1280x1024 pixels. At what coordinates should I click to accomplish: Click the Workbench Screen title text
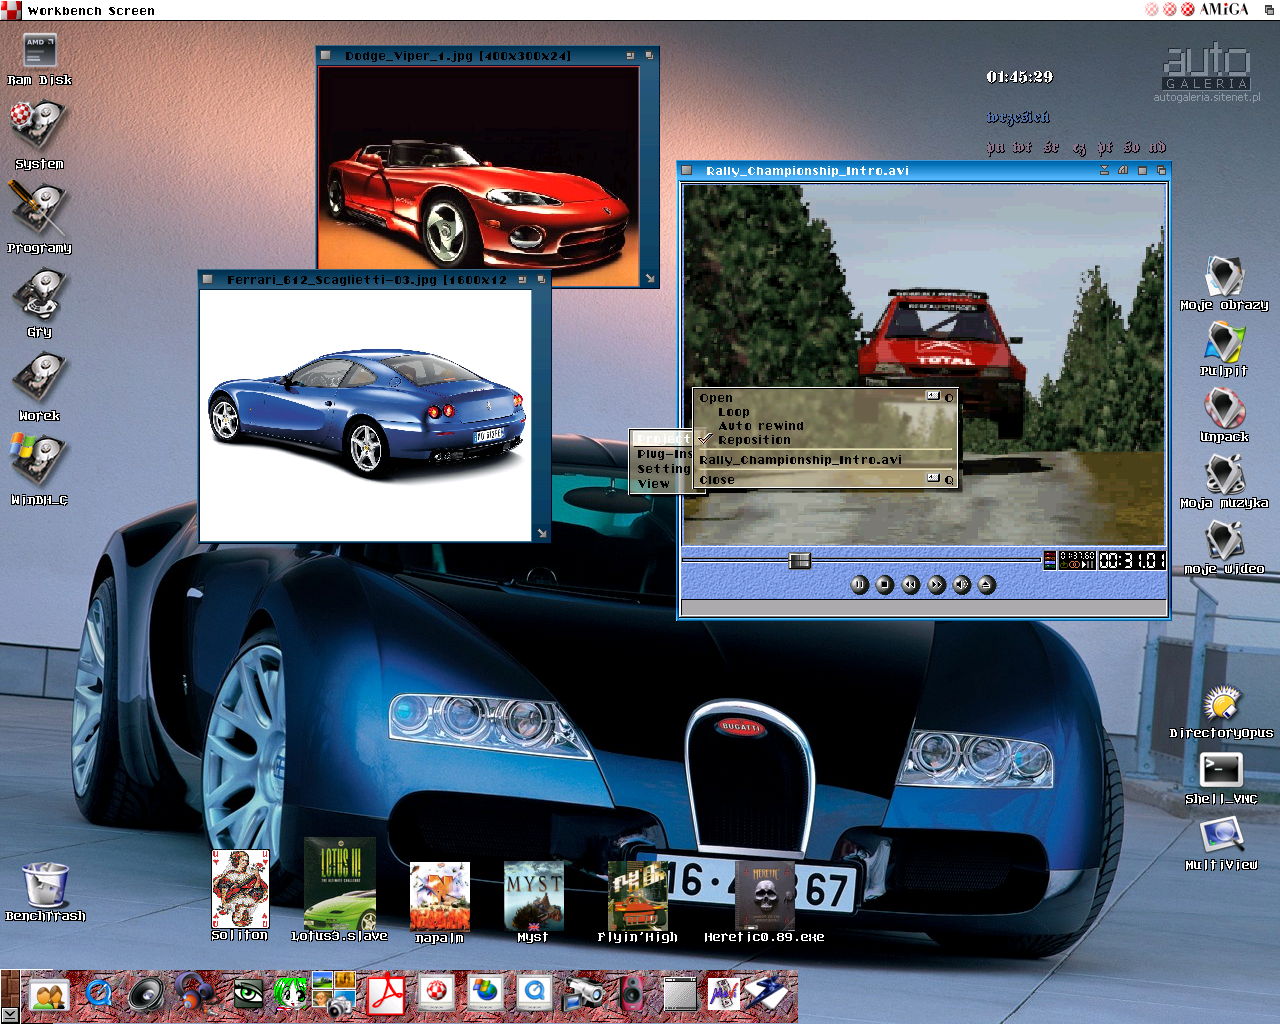coord(91,11)
